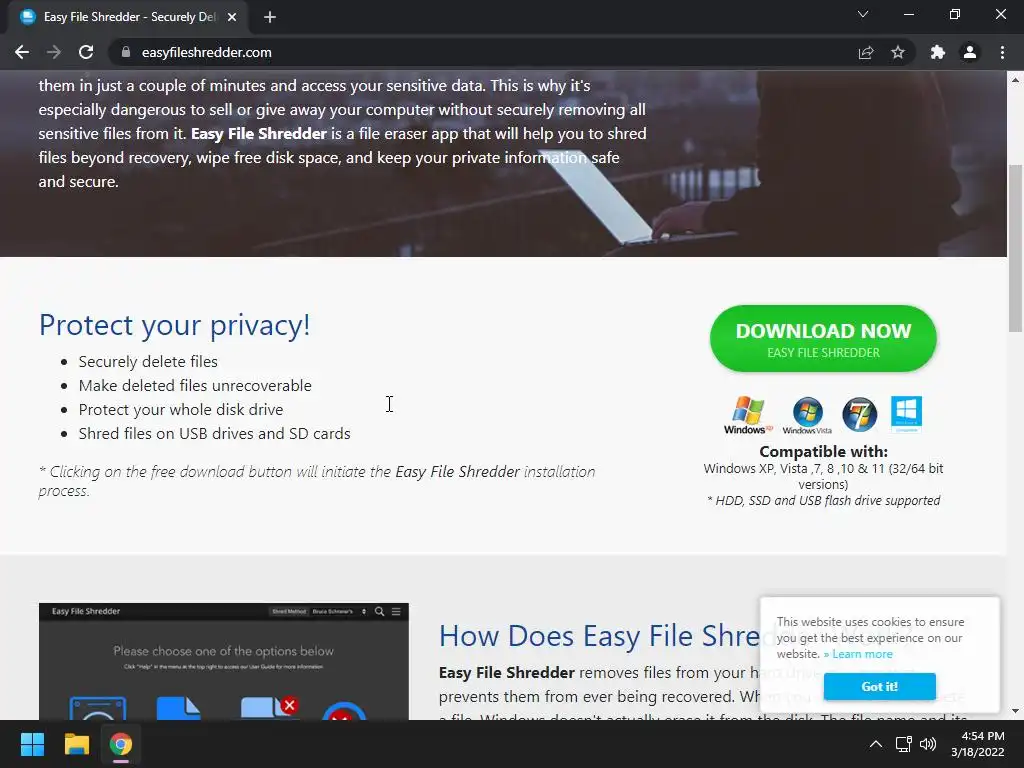This screenshot has height=768, width=1024.
Task: Minimize the Chrome window
Action: pyautogui.click(x=908, y=14)
